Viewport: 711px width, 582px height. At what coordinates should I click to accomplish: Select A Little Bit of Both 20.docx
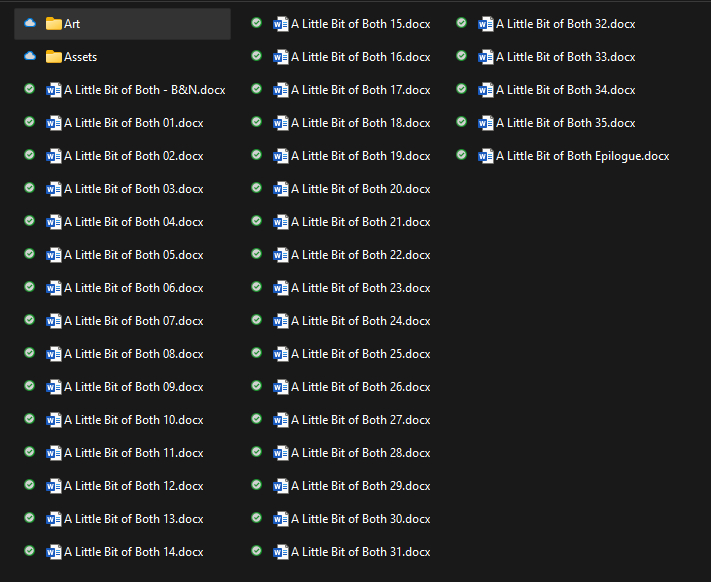click(x=360, y=189)
